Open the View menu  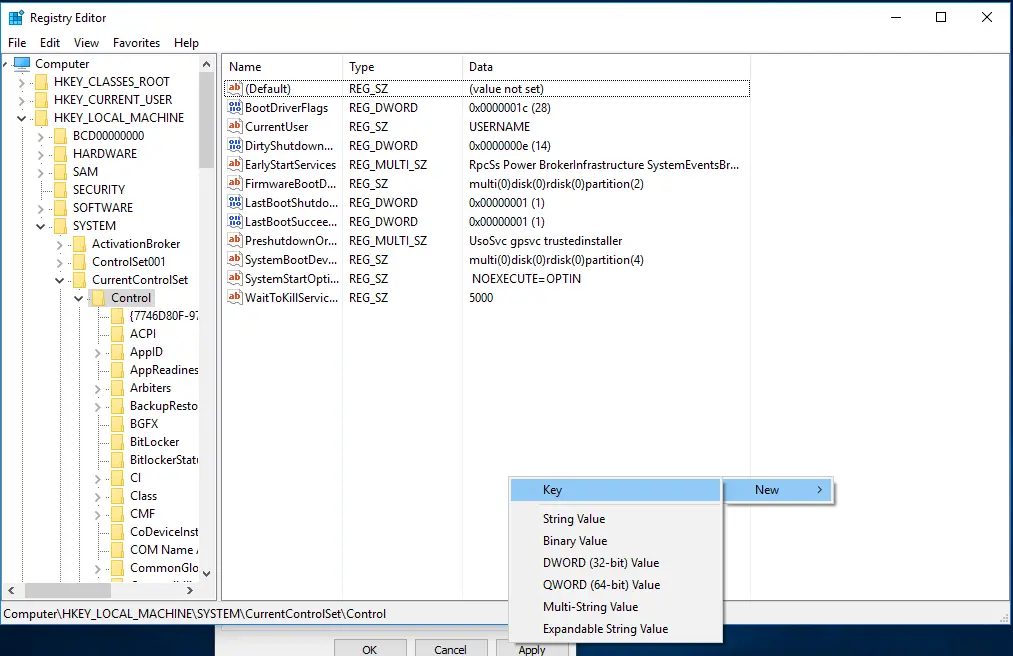(x=86, y=43)
